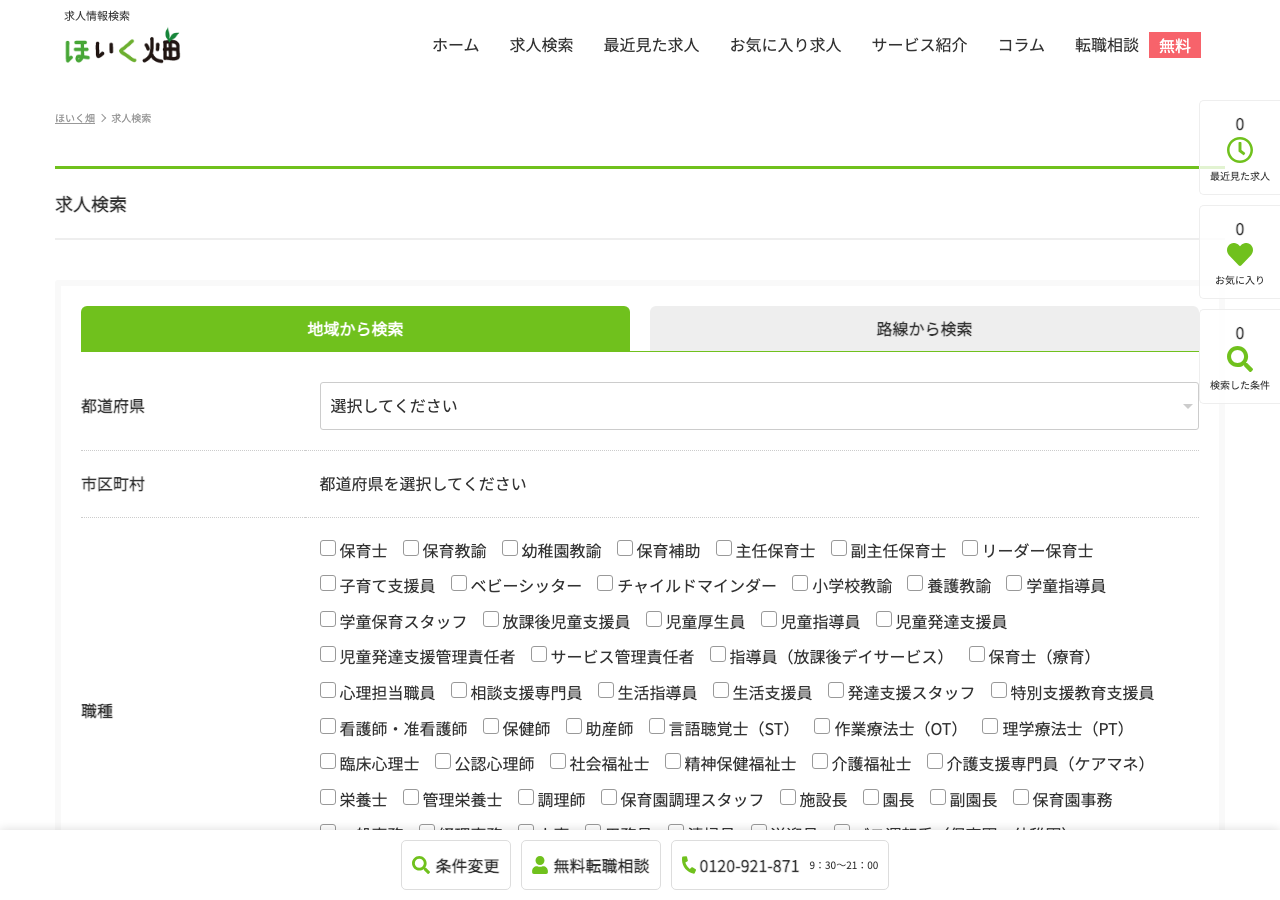The height and width of the screenshot is (900, 1280).
Task: Open ホーム in the top navigation
Action: pos(456,45)
